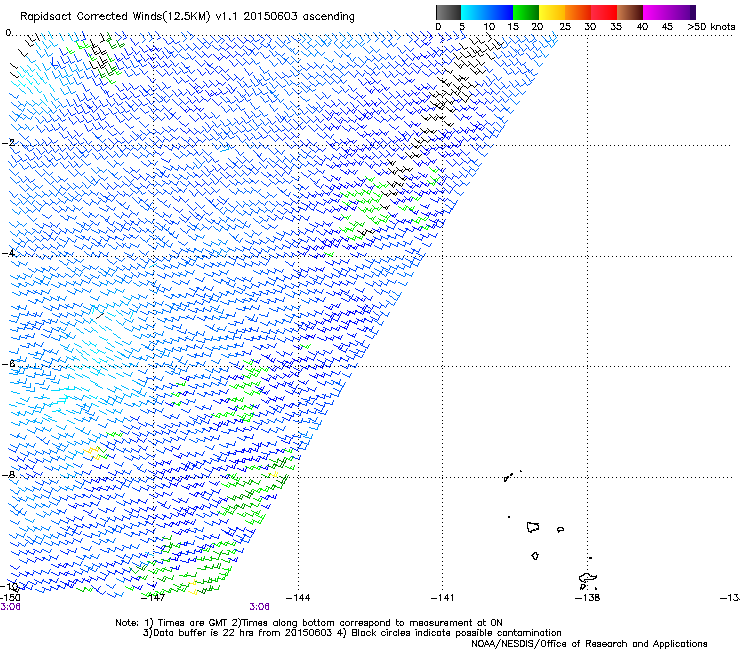Click the purple "3:08" time left of -144
The image size is (740, 650).
coord(260,607)
